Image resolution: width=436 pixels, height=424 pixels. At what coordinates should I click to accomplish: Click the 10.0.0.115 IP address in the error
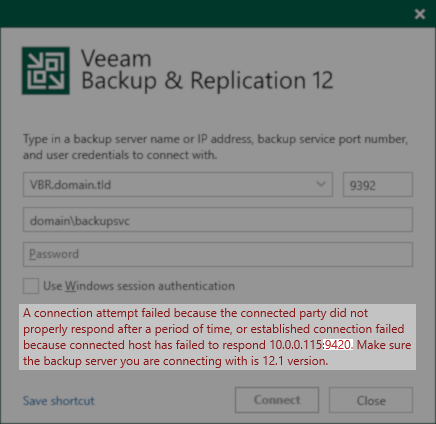coord(296,345)
